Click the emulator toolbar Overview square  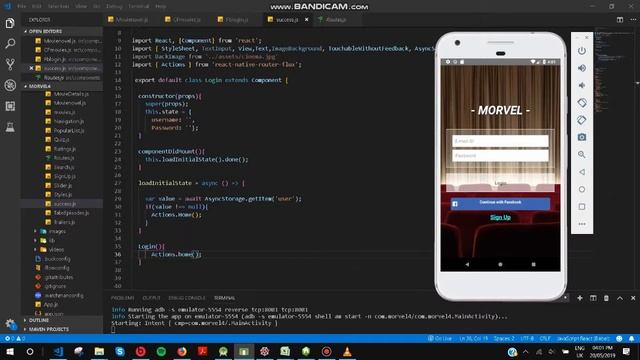pos(582,207)
